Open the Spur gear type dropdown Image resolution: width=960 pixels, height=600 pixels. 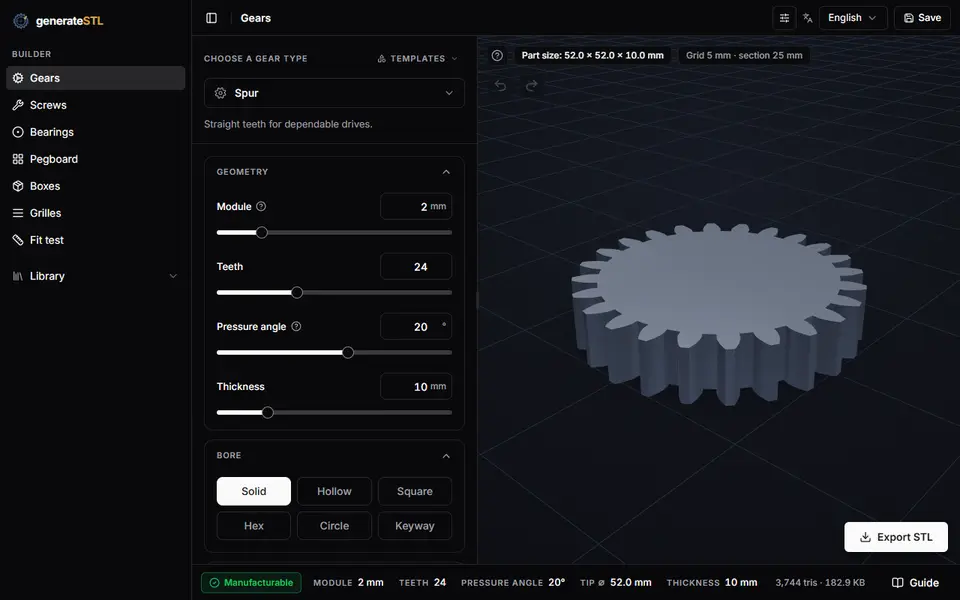tap(334, 93)
